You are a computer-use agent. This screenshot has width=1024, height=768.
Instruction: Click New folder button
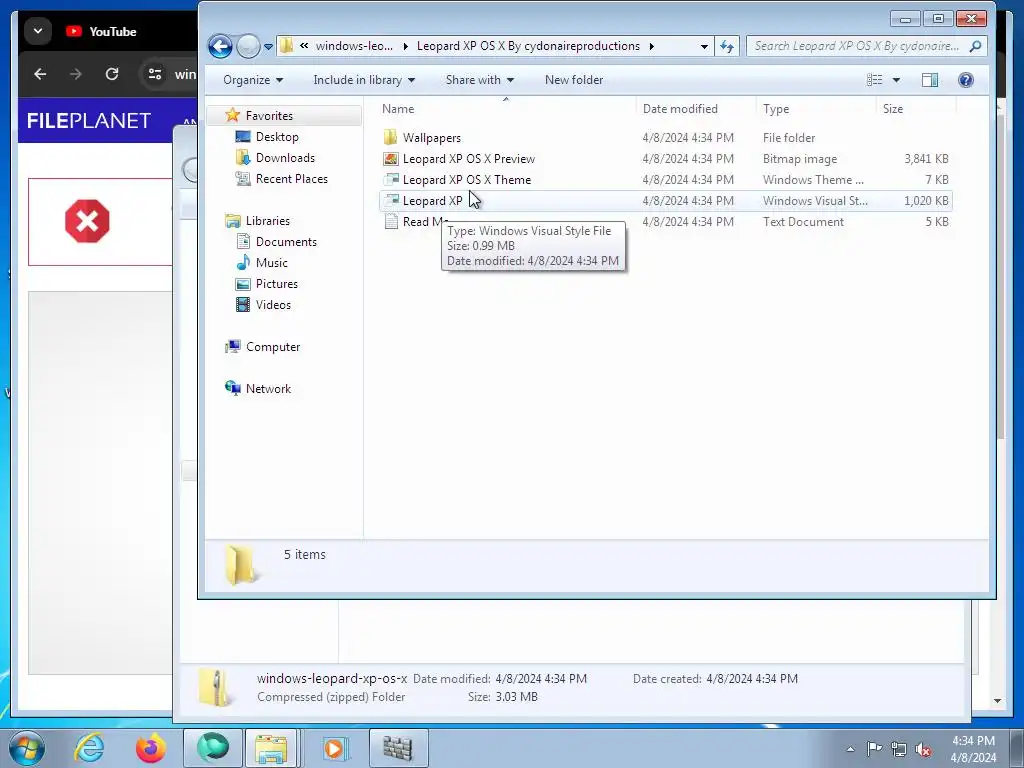coord(573,80)
